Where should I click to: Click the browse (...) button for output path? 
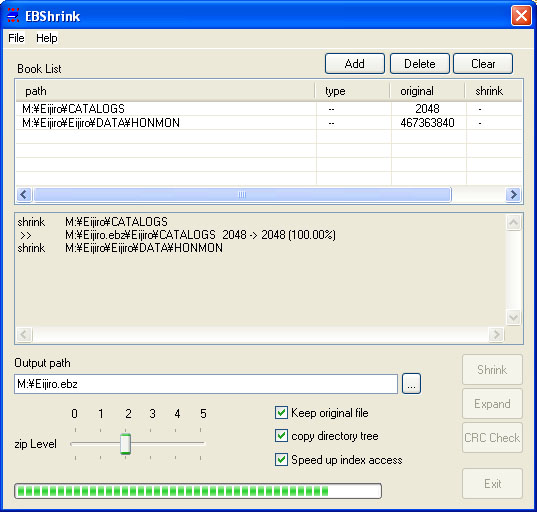[x=411, y=384]
